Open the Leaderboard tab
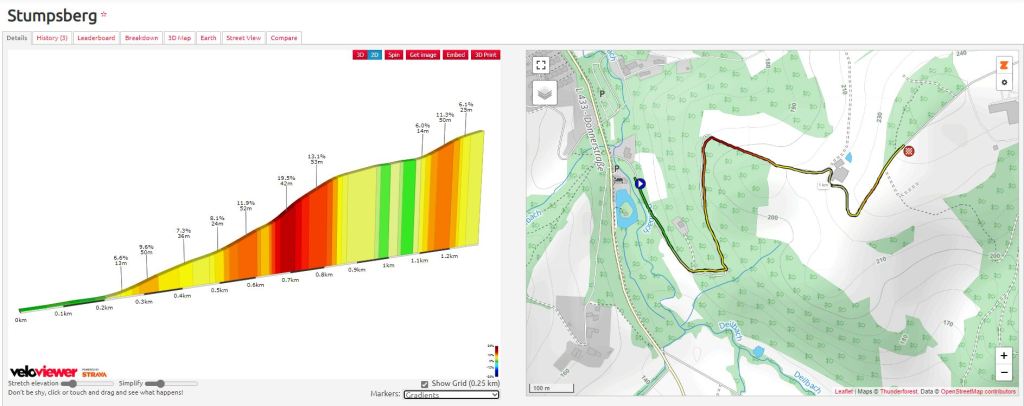The width and height of the screenshot is (1024, 406). pyautogui.click(x=94, y=37)
